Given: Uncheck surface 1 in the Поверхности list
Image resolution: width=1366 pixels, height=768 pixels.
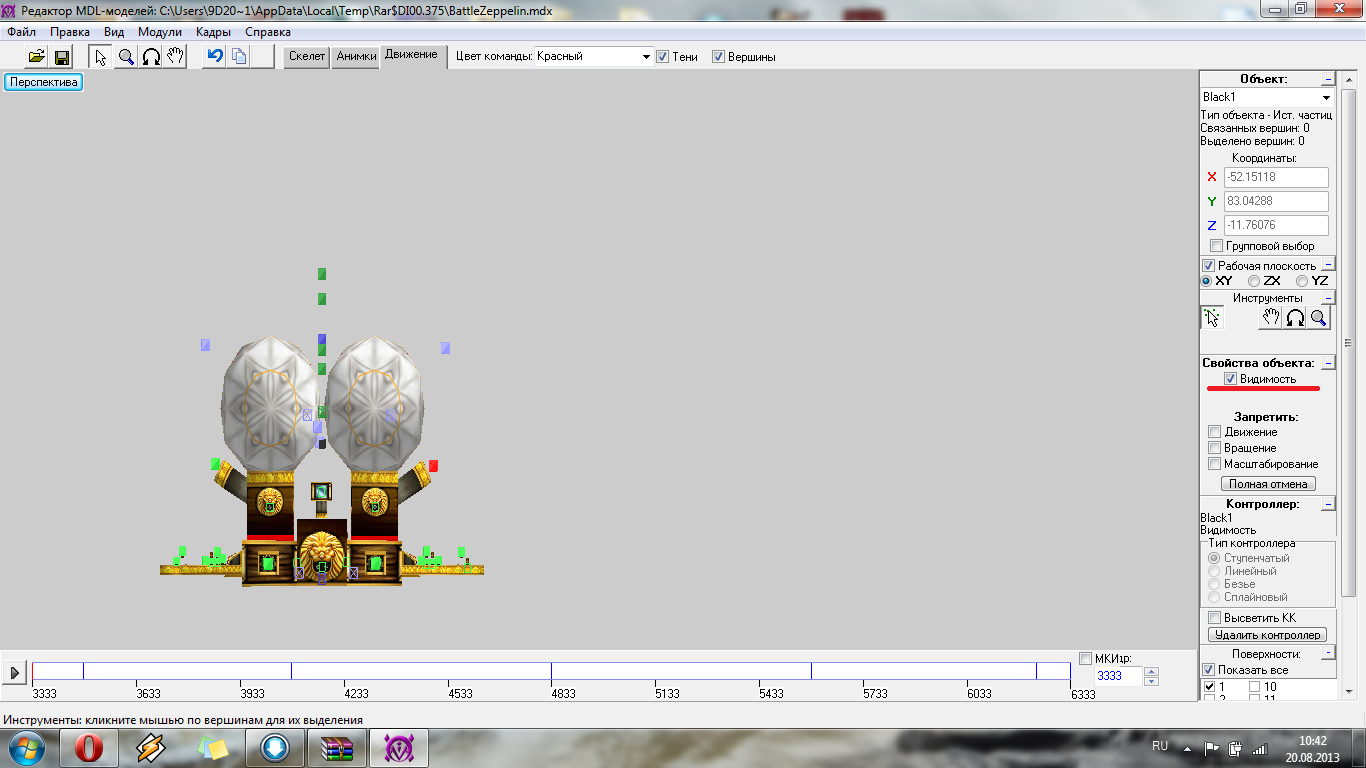Looking at the screenshot, I should pos(1210,687).
